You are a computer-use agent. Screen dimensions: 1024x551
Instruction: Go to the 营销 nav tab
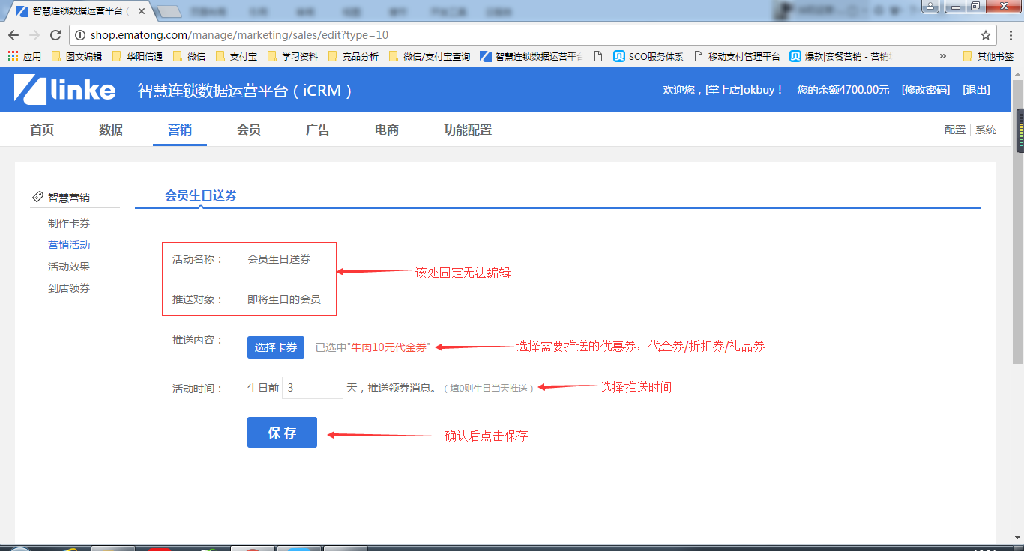pyautogui.click(x=180, y=130)
